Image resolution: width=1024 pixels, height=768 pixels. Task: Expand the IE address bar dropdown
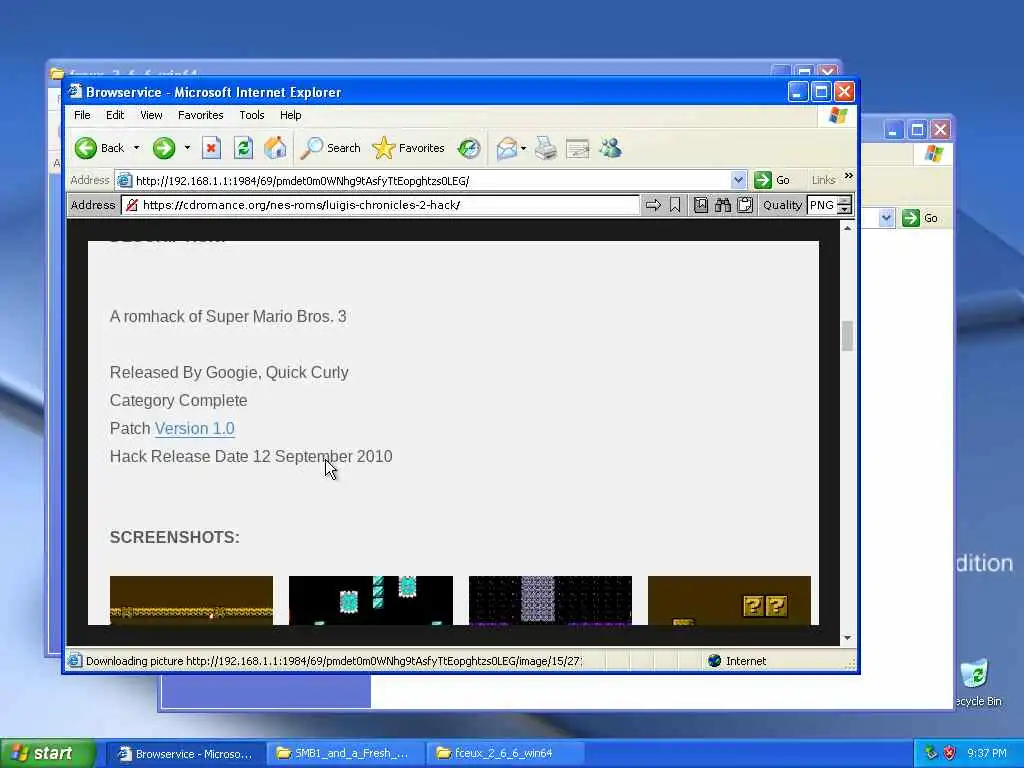pyautogui.click(x=738, y=180)
